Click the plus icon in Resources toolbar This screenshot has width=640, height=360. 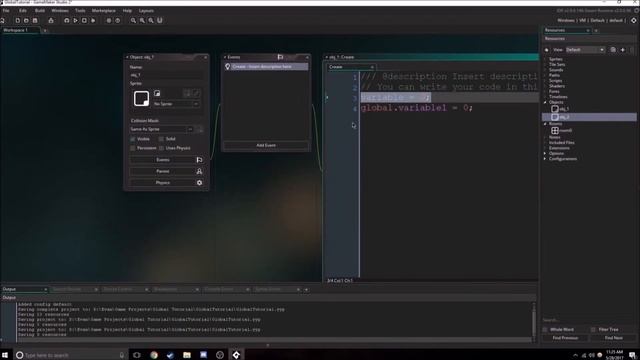622,50
